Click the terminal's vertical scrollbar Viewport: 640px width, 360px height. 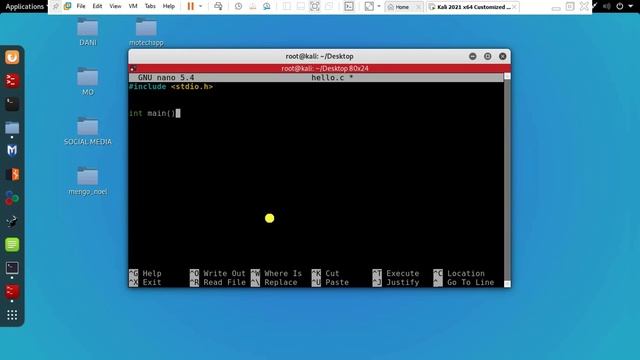tap(507, 180)
